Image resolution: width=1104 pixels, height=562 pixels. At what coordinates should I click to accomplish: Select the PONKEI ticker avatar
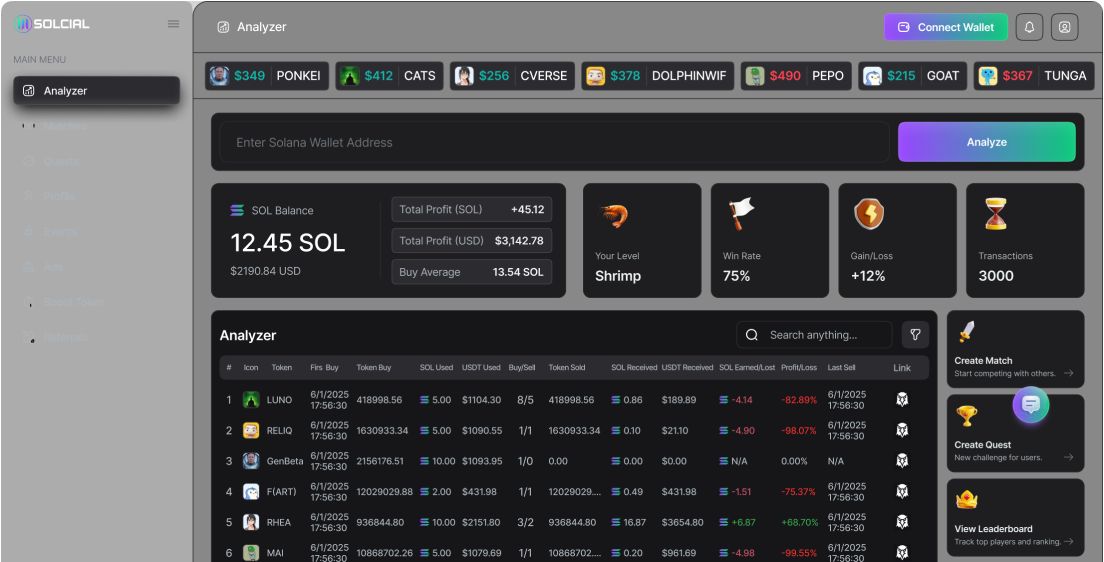[x=219, y=76]
